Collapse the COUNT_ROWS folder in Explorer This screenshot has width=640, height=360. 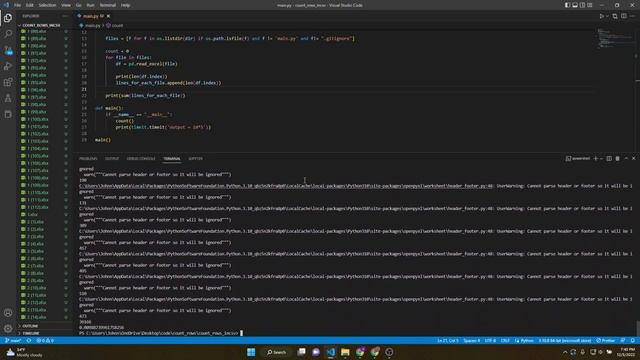tap(41, 25)
